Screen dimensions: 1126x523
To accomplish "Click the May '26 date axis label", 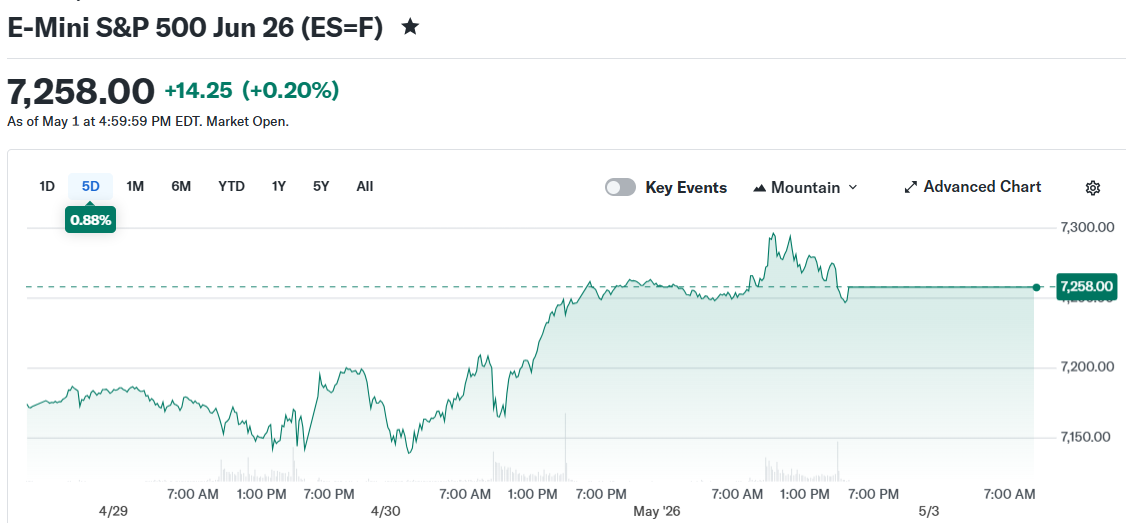I will click(656, 512).
